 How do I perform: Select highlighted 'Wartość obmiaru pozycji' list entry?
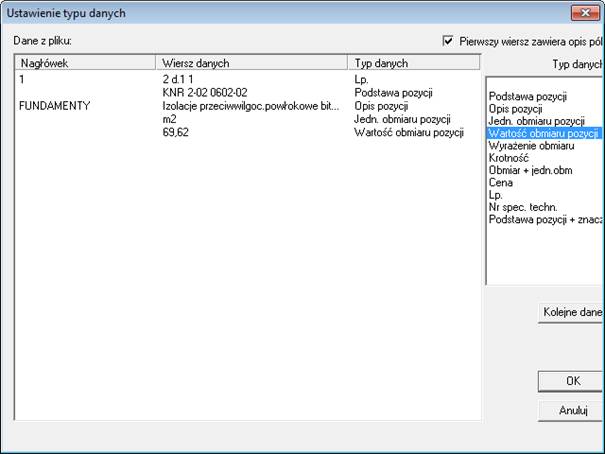pyautogui.click(x=543, y=133)
